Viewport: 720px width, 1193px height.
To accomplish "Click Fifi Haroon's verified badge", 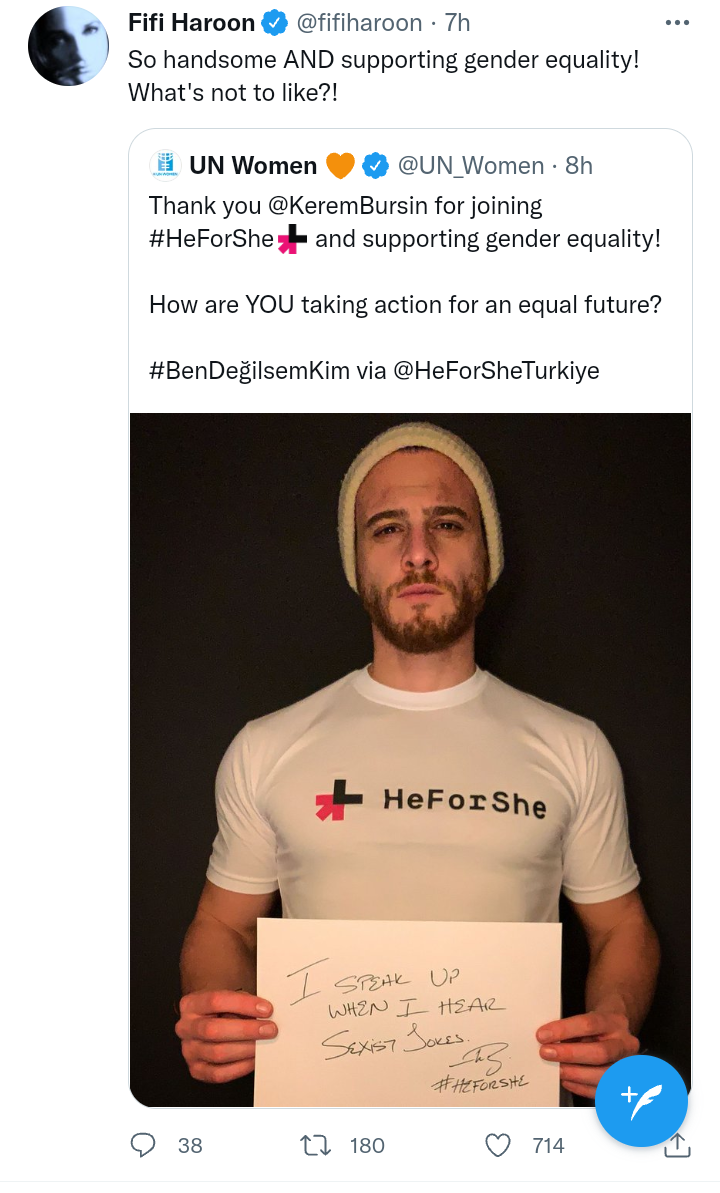I will pos(275,24).
